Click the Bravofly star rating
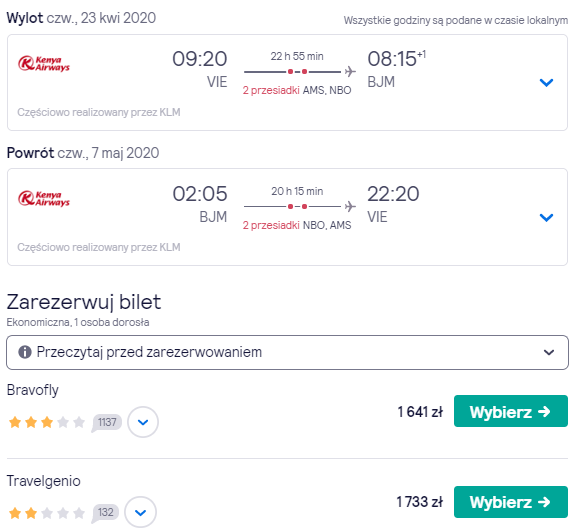The width and height of the screenshot is (576, 529). (47, 422)
